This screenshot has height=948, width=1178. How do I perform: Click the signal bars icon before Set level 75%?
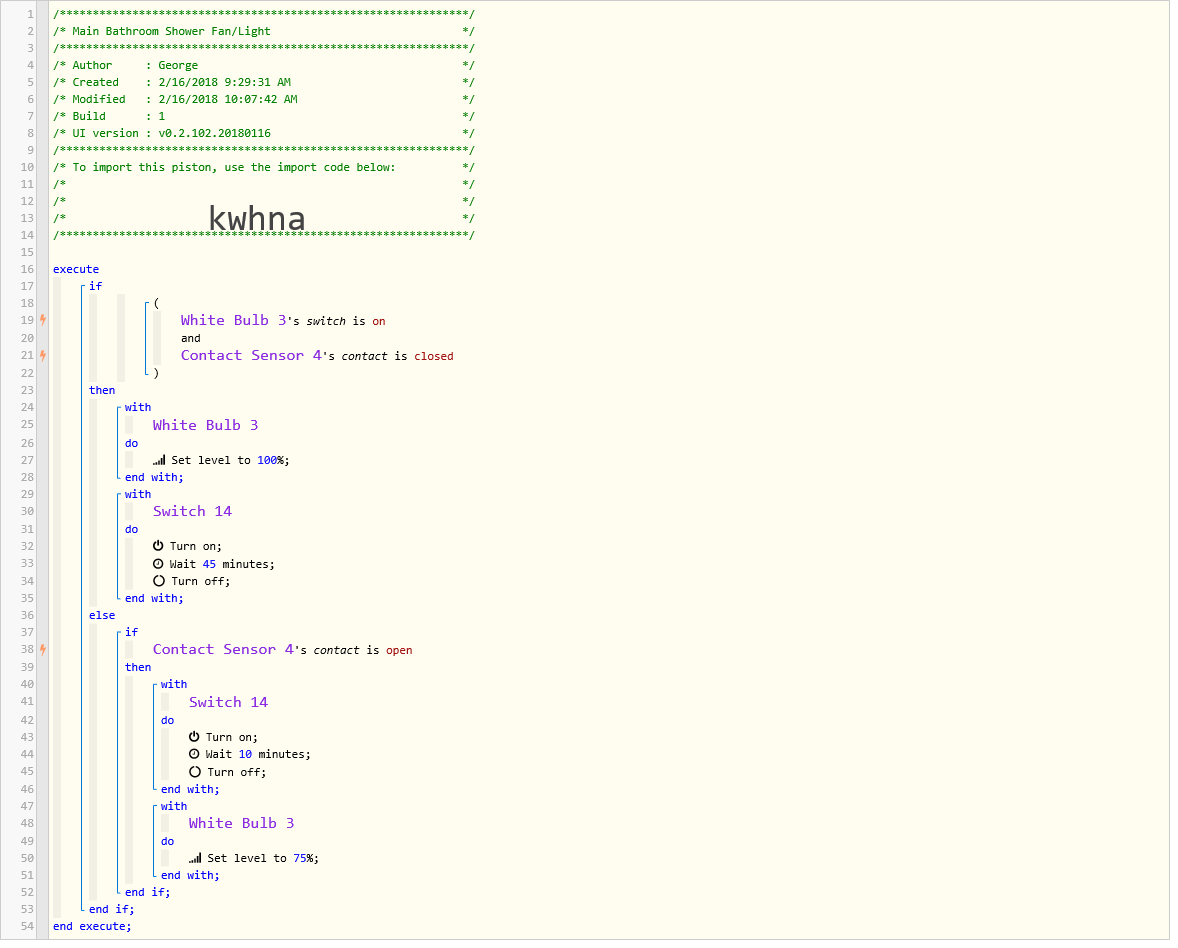point(195,858)
